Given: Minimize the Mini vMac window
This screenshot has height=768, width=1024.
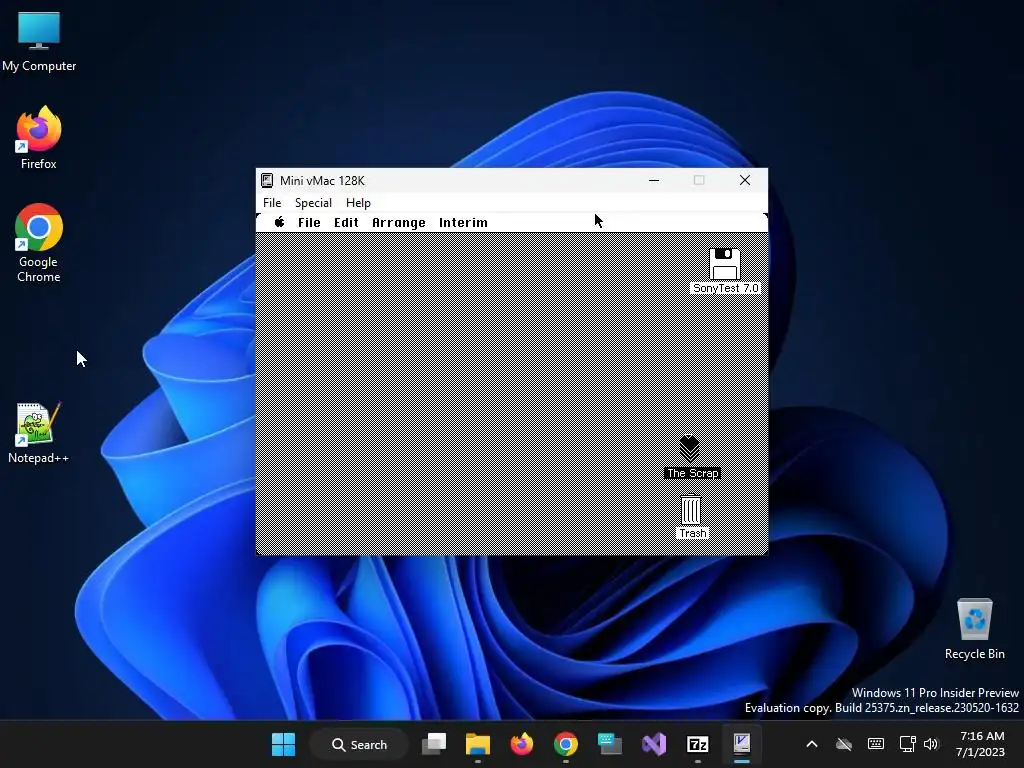Looking at the screenshot, I should pos(654,180).
